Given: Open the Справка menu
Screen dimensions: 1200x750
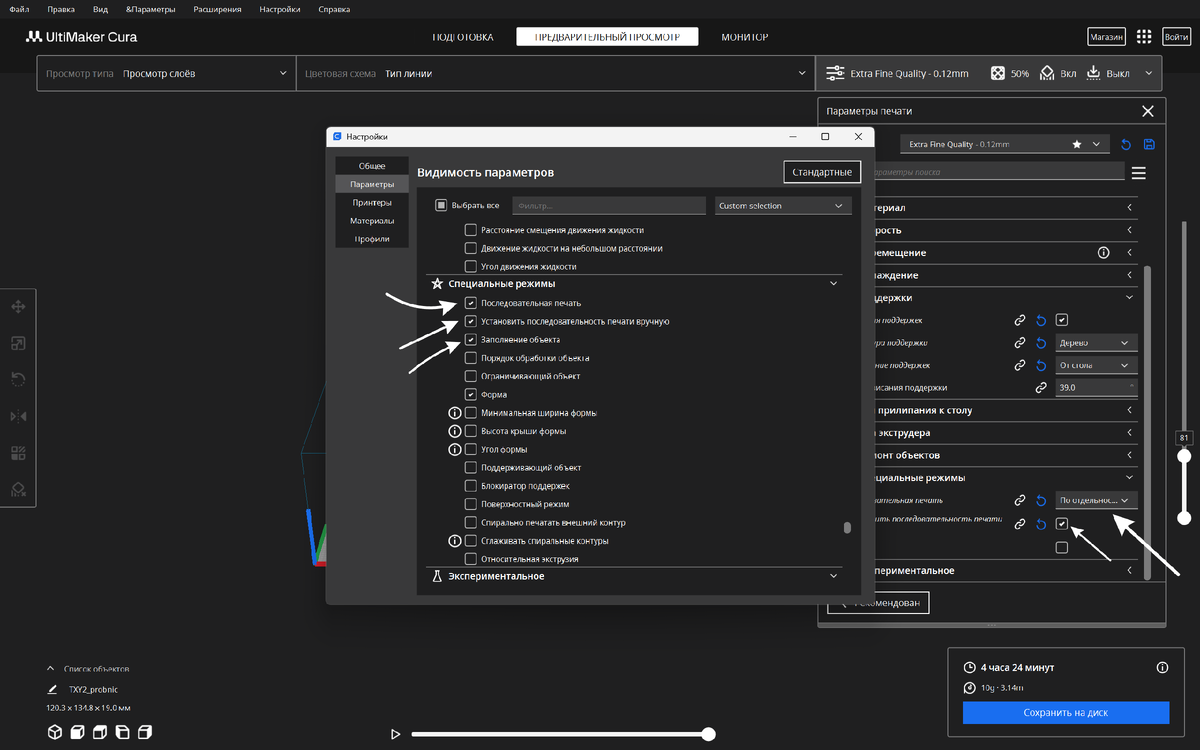Looking at the screenshot, I should (x=334, y=9).
